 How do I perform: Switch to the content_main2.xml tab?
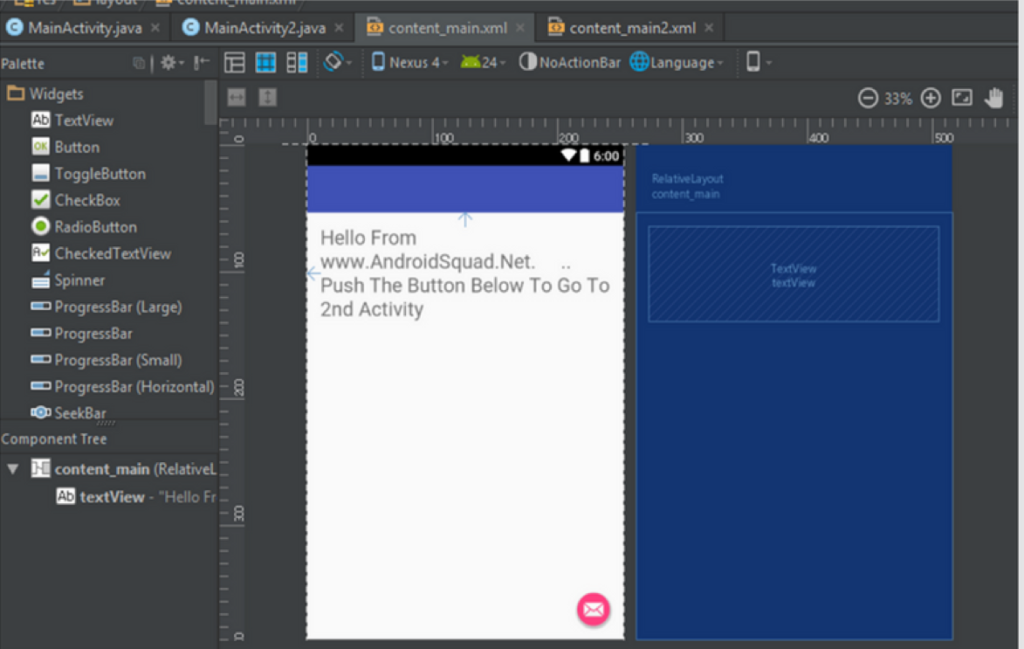click(632, 28)
